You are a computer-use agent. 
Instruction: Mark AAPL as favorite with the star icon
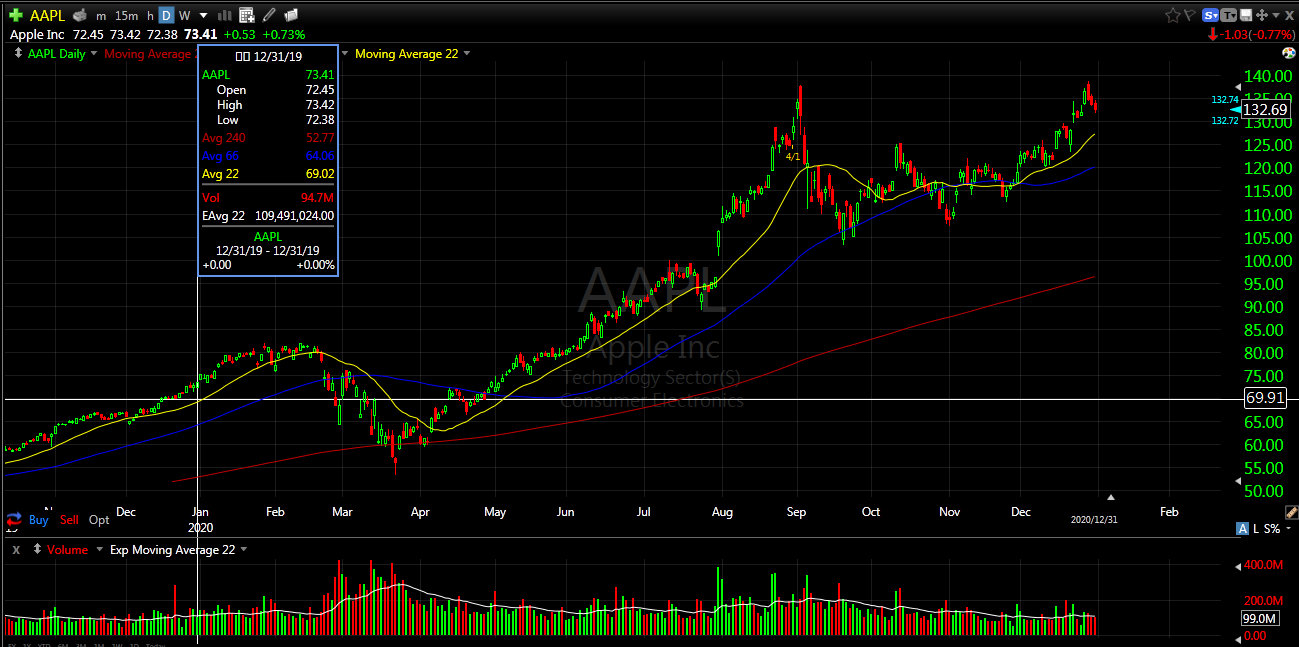click(1173, 15)
